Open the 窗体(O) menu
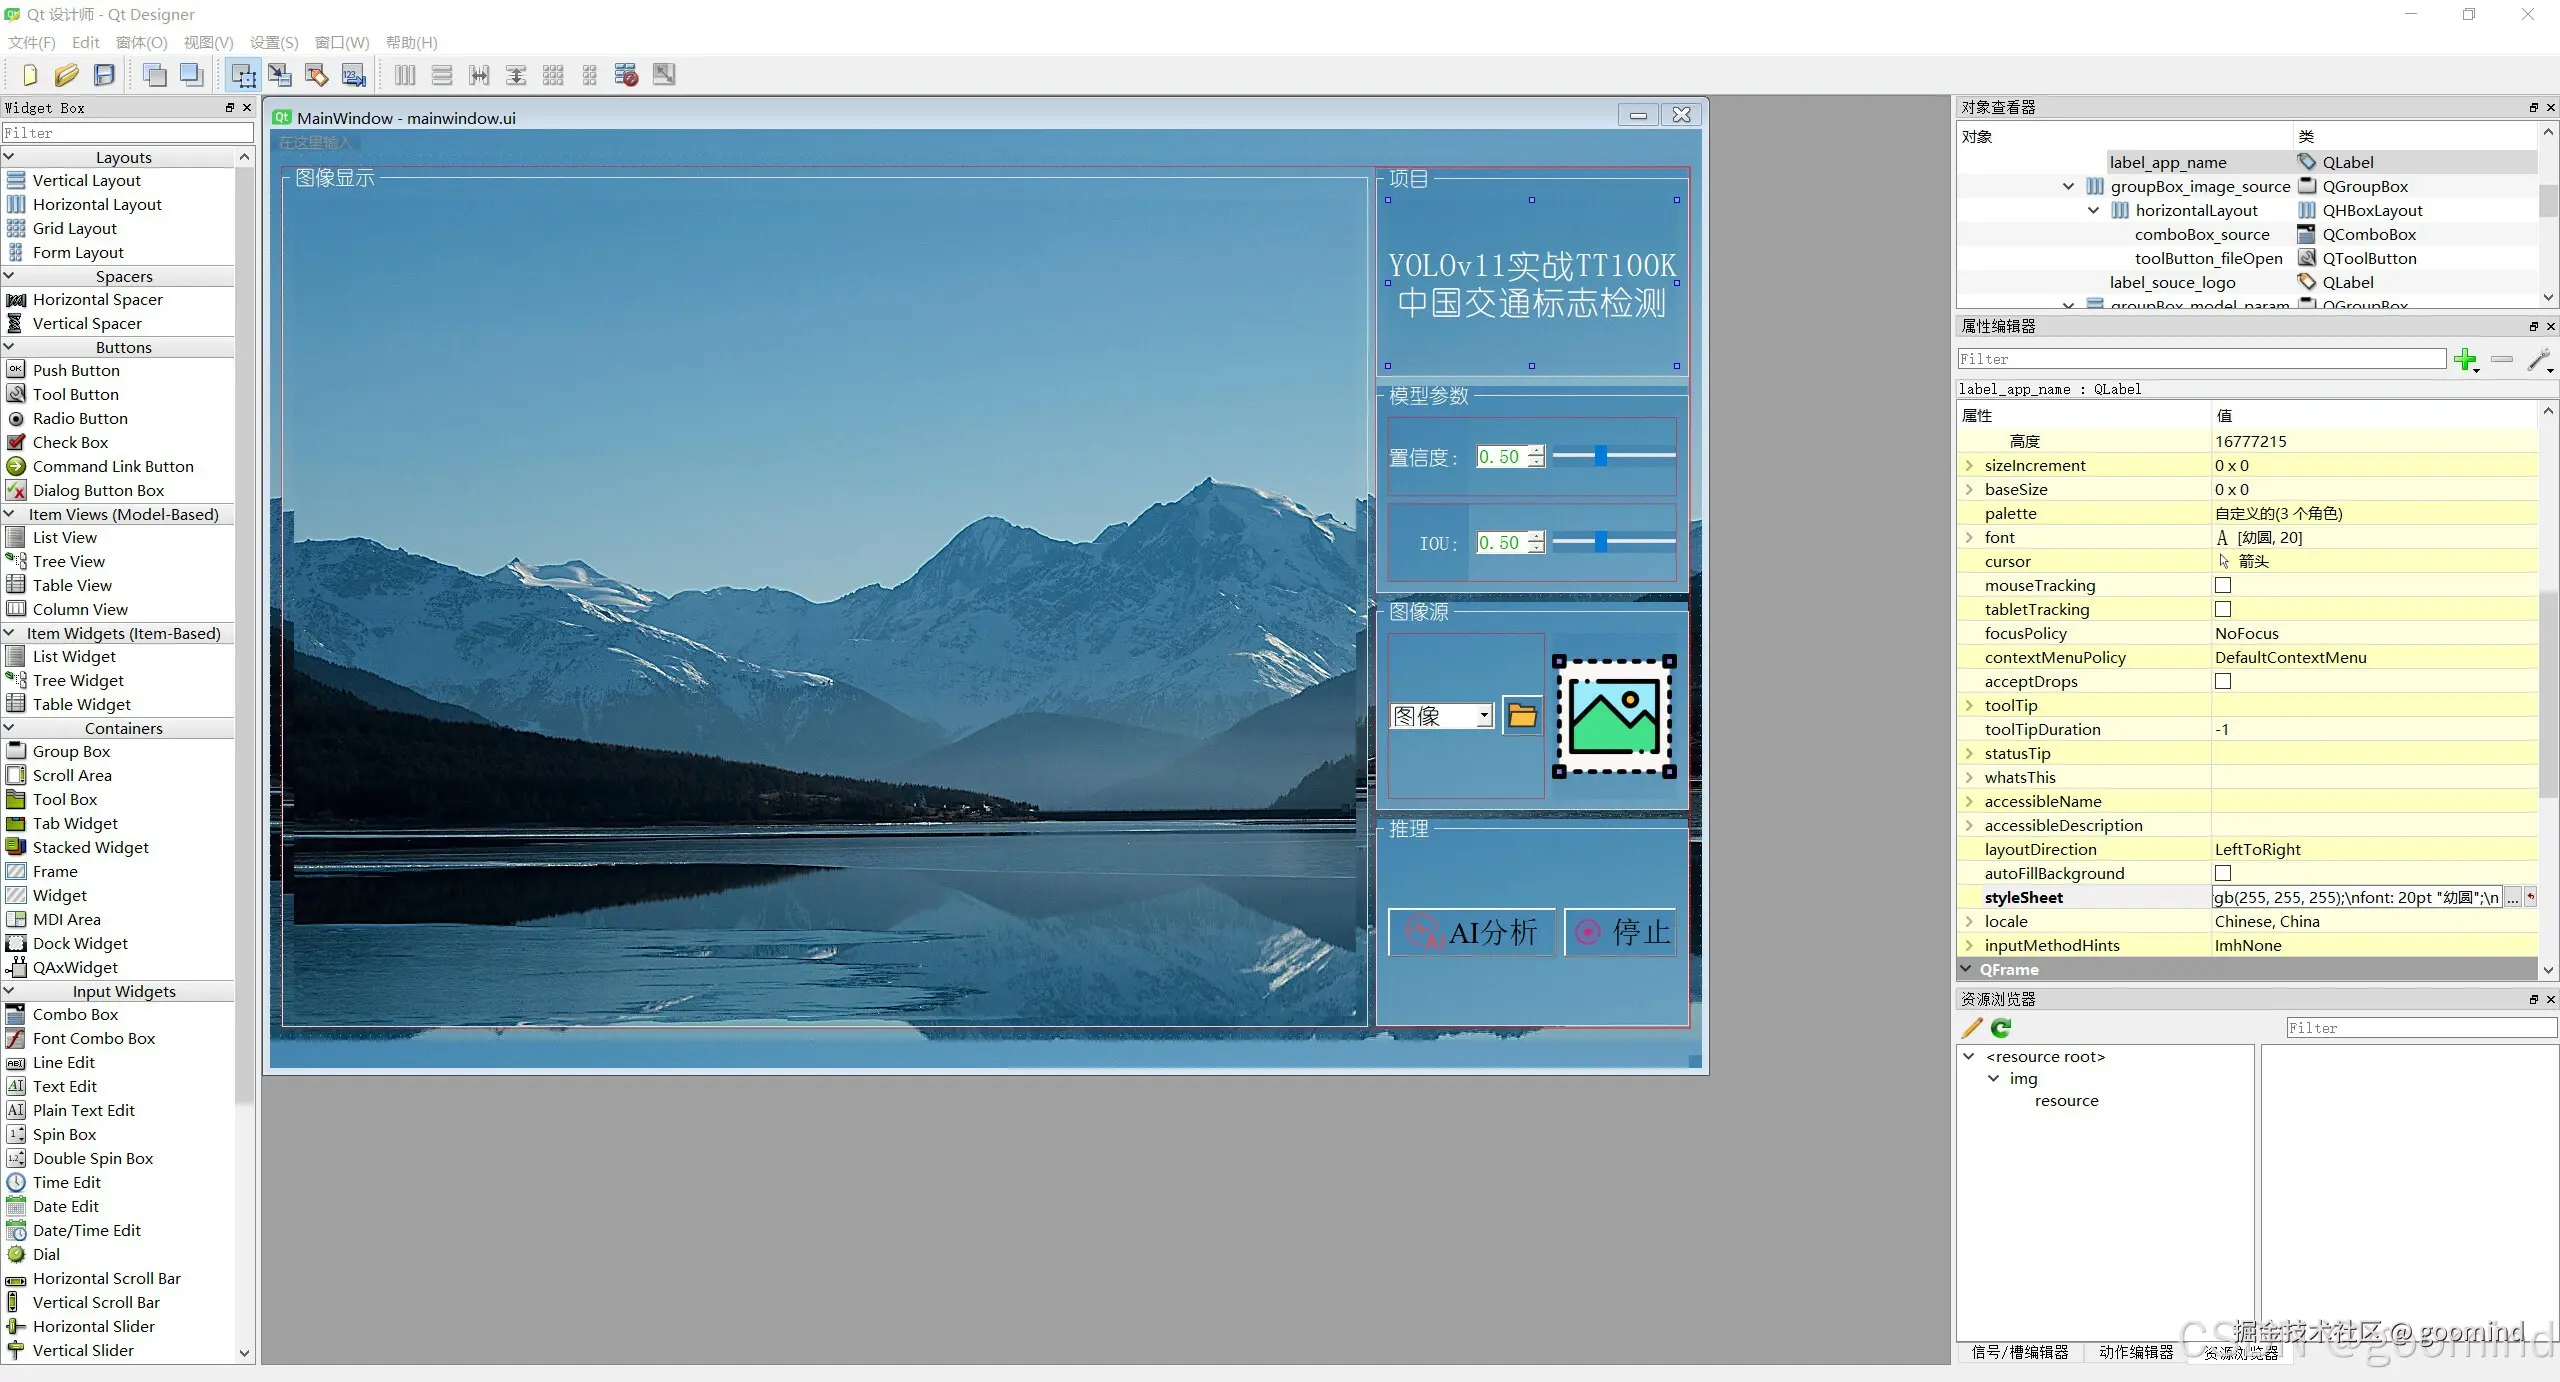 click(141, 42)
